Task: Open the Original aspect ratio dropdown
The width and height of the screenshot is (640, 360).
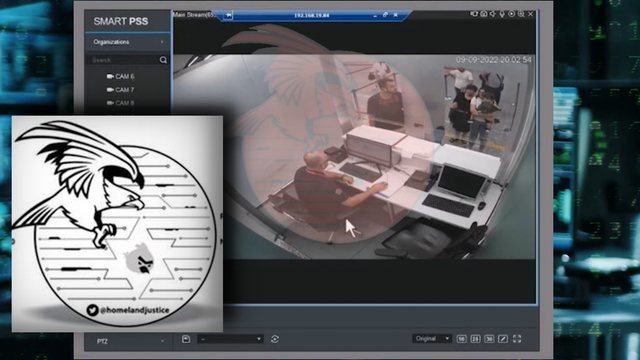Action: pos(432,339)
